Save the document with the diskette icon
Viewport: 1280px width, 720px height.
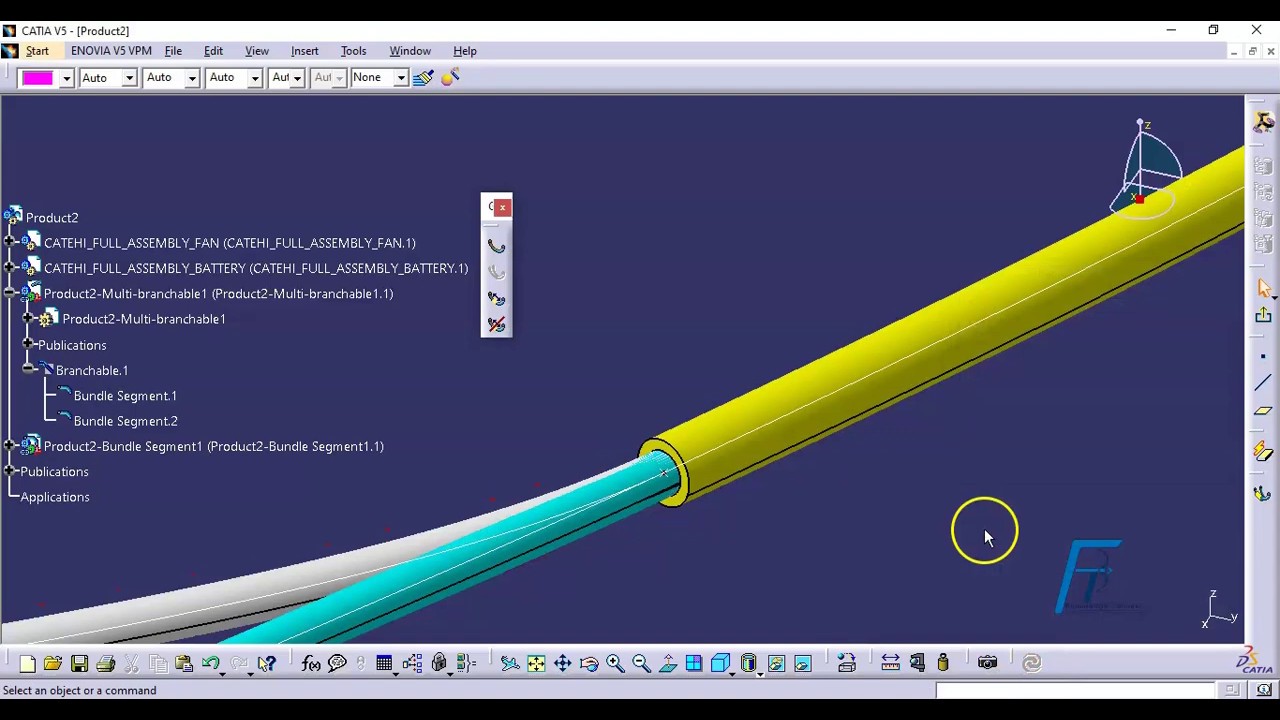click(79, 663)
